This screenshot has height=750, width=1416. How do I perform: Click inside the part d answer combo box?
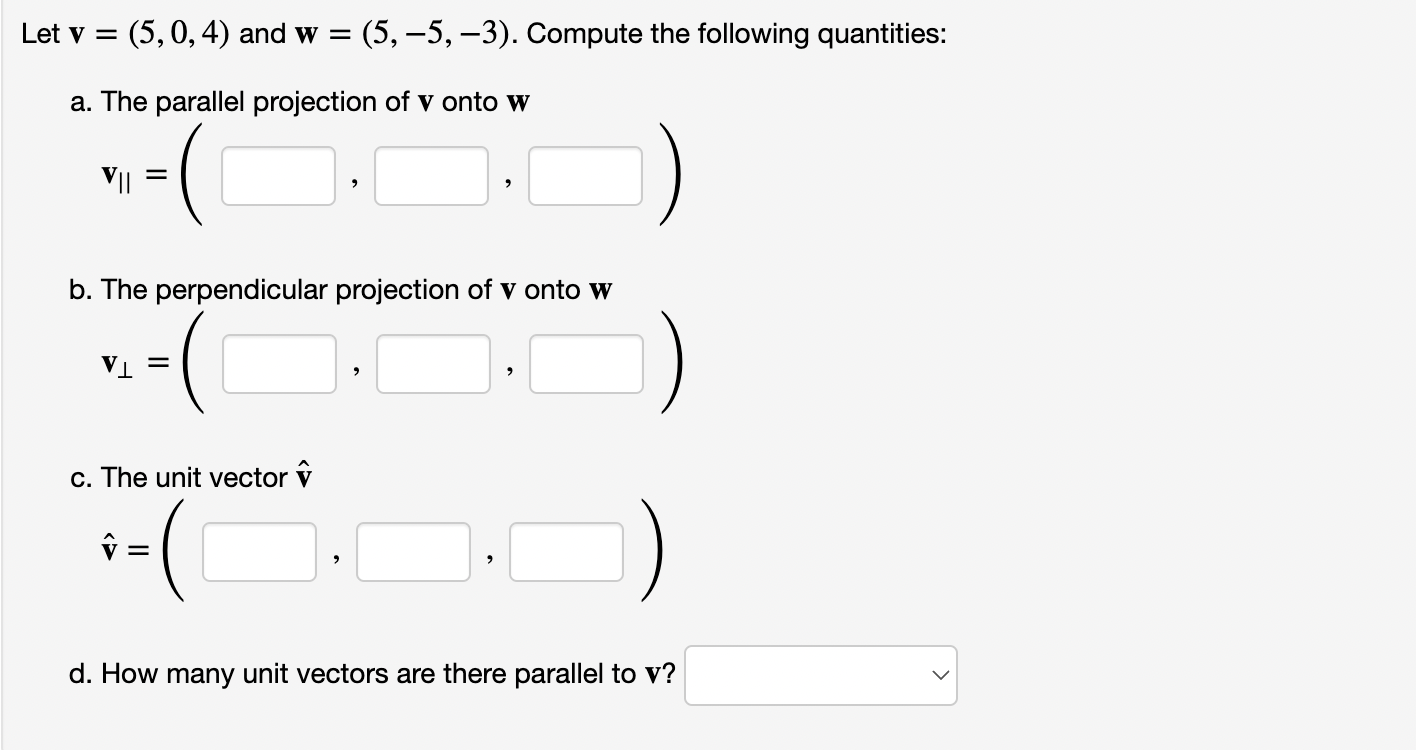click(800, 675)
